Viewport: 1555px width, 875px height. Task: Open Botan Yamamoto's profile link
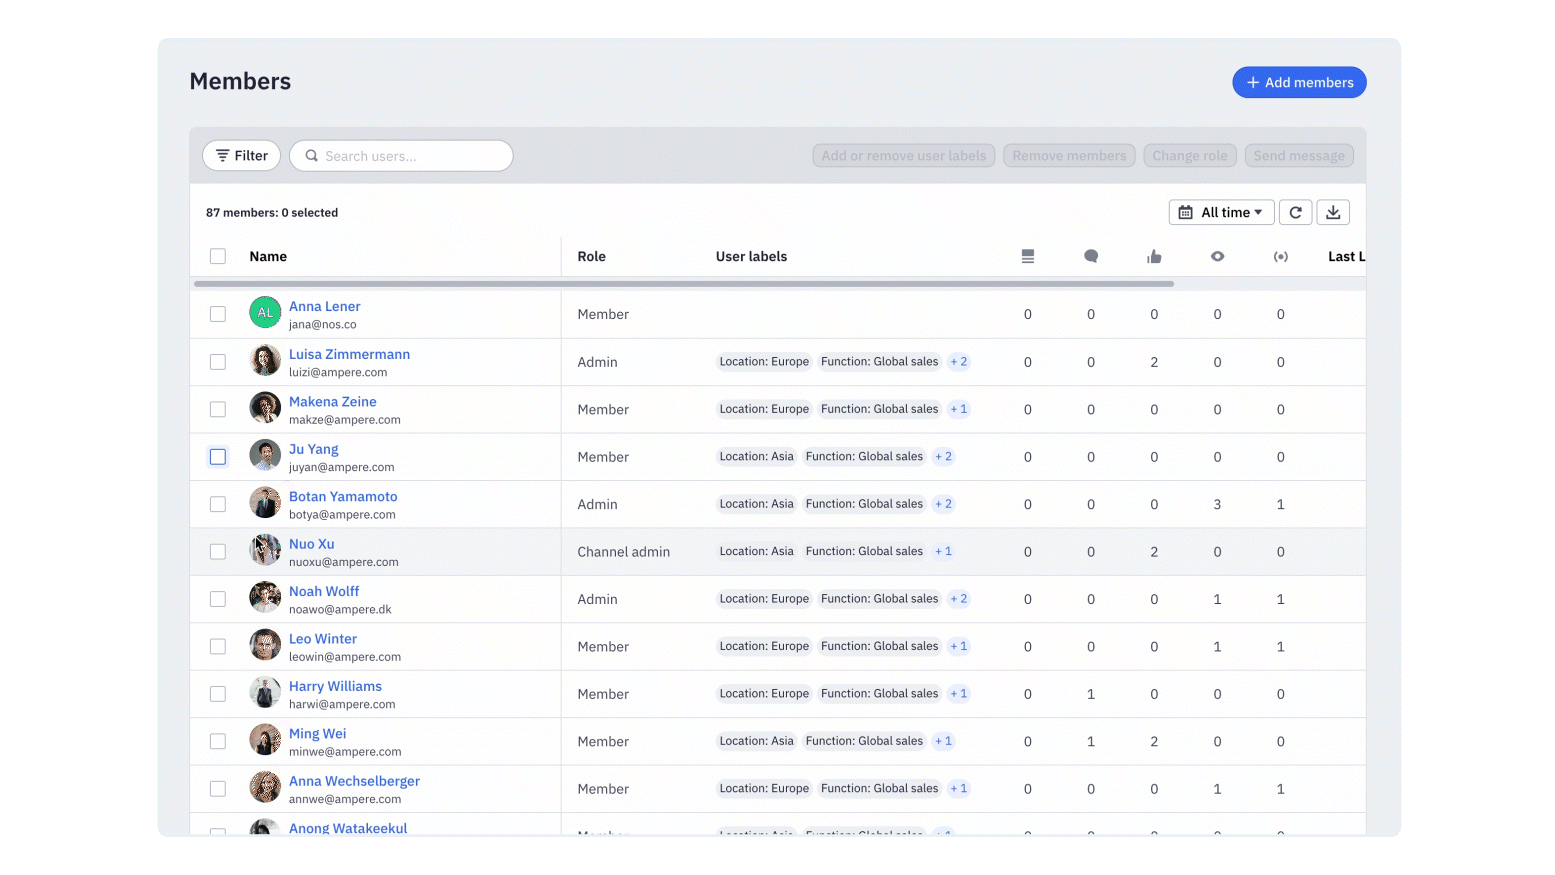click(343, 497)
